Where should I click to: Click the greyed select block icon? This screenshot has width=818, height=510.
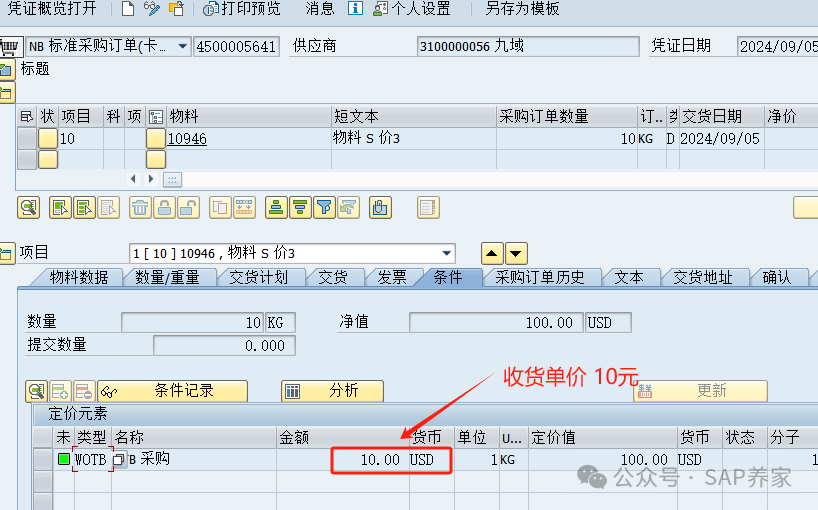(108, 208)
